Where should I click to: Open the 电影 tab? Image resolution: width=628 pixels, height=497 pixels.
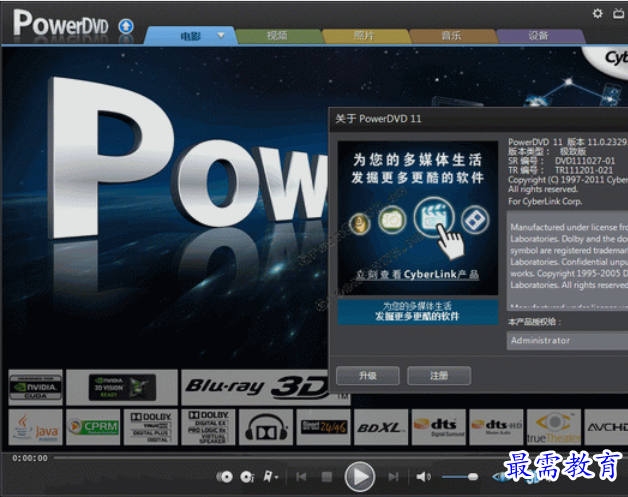(190, 36)
